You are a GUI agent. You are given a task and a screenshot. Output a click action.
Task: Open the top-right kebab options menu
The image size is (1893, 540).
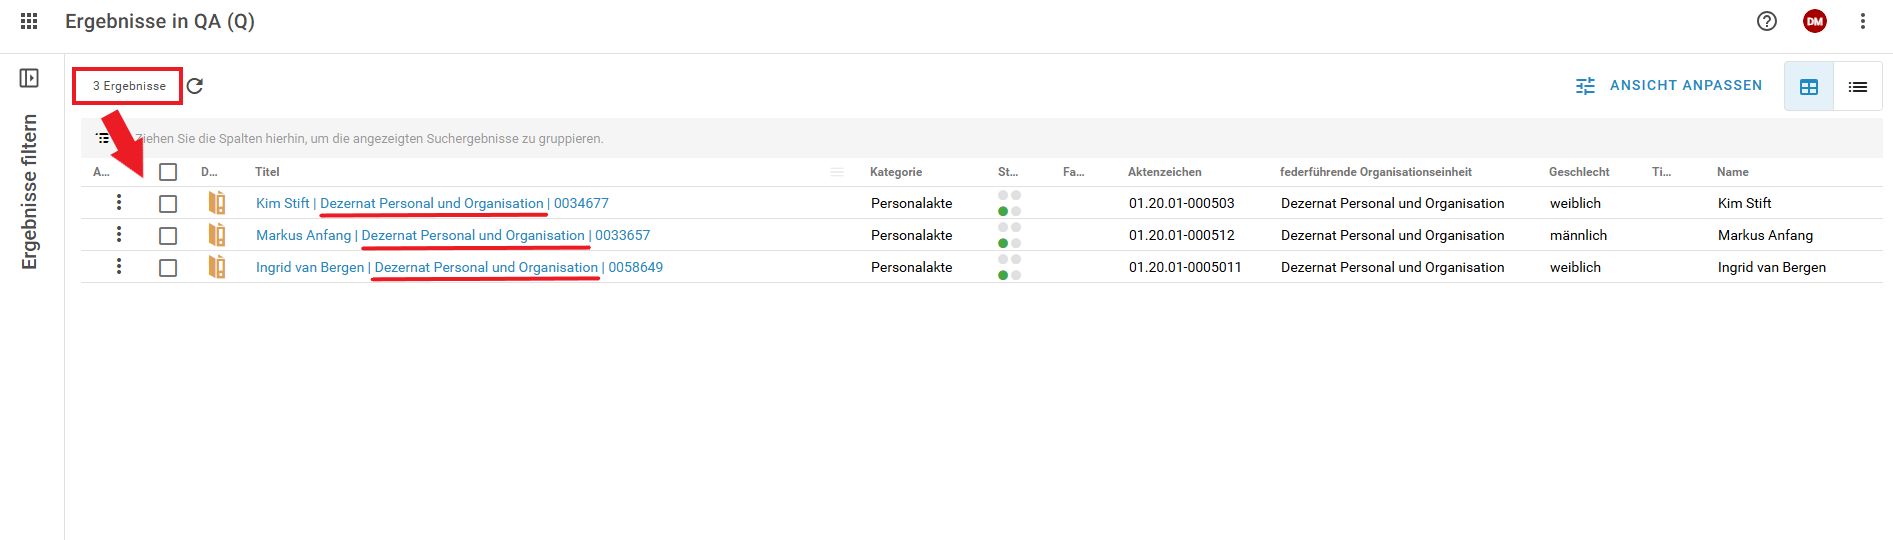click(x=1862, y=21)
